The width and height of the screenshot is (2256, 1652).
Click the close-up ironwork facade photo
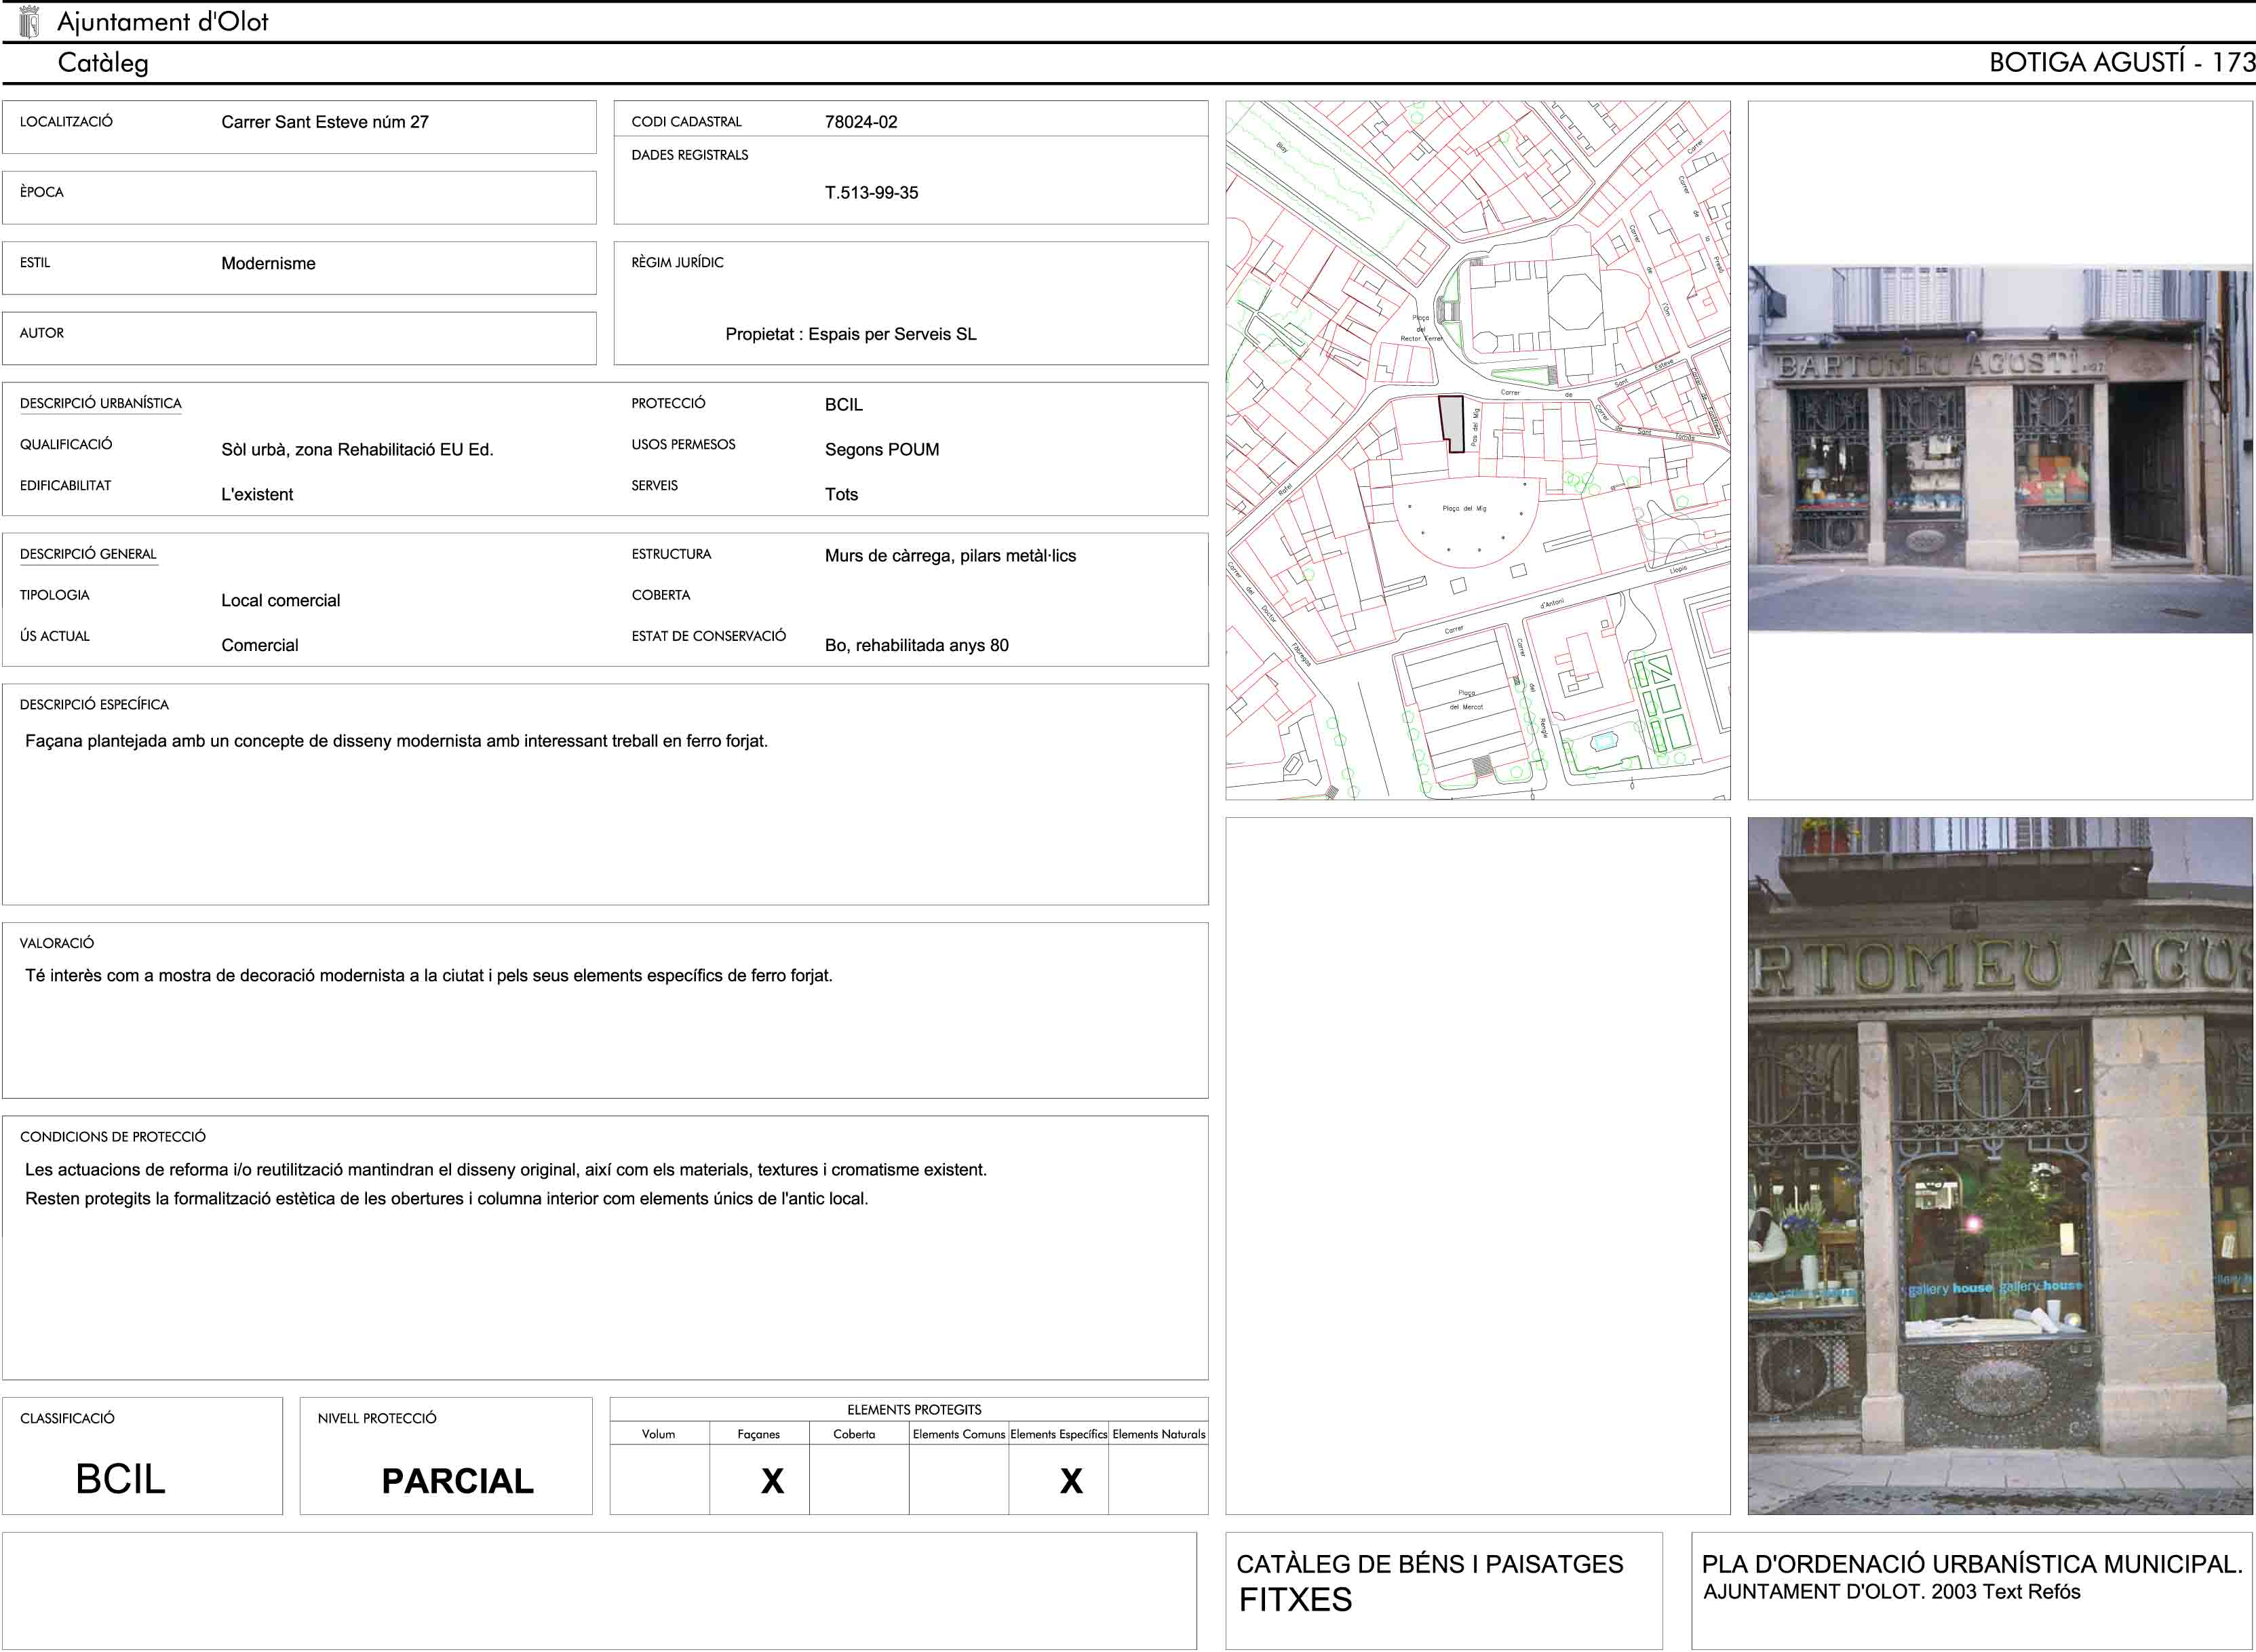pos(1999,1165)
